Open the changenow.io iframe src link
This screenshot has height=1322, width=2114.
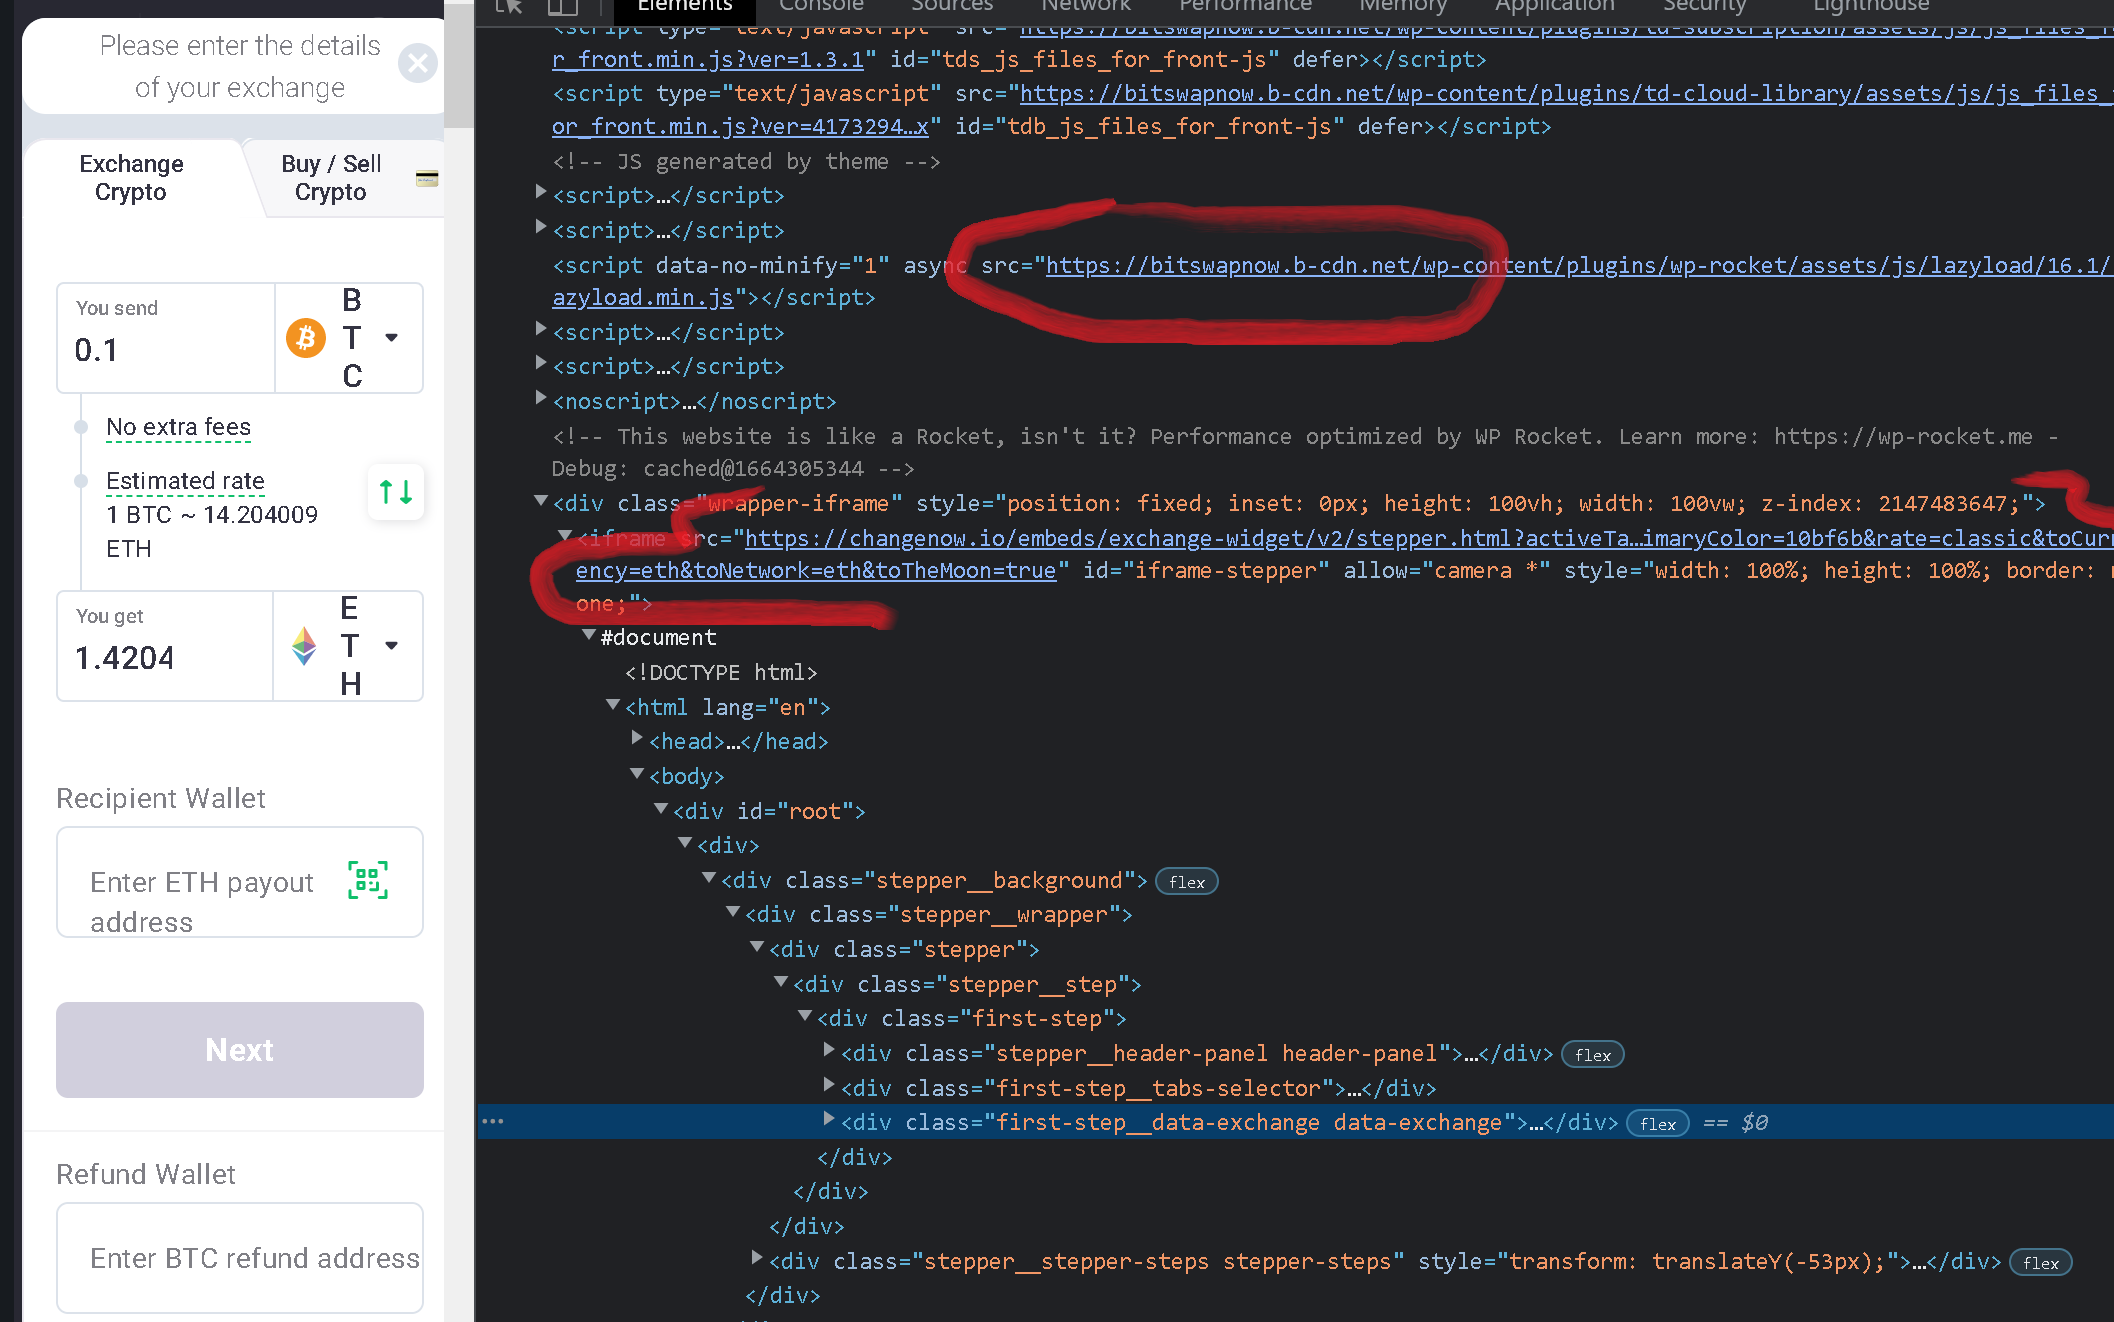tap(1429, 538)
